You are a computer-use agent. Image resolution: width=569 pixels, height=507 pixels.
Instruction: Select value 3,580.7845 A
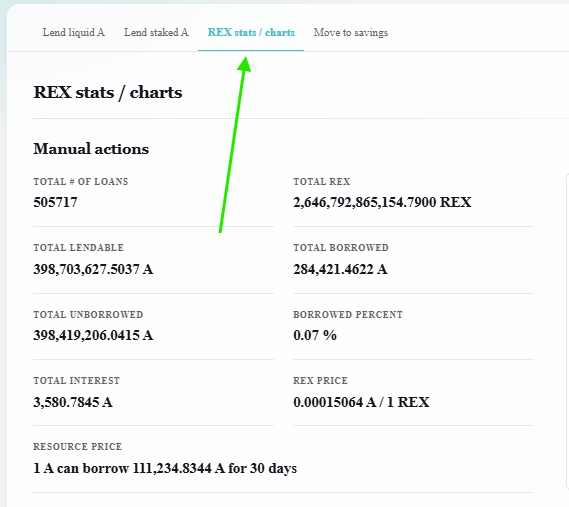pos(73,402)
